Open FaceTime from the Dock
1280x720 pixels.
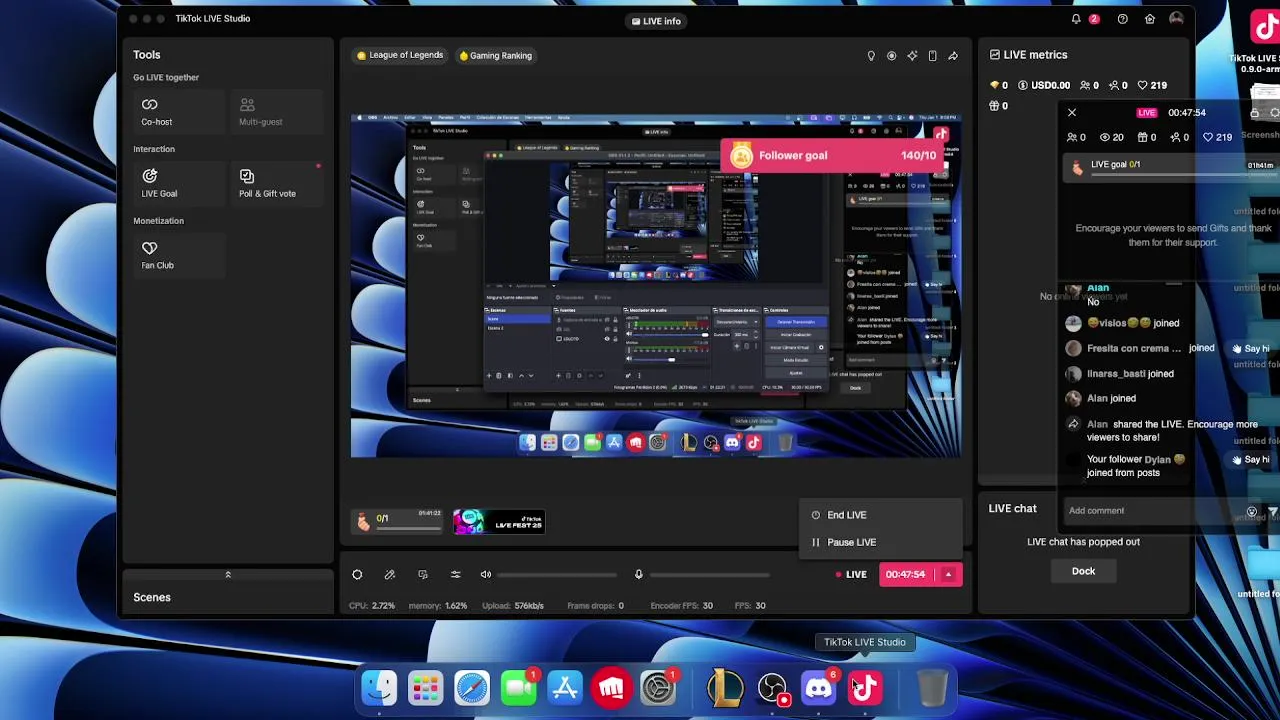tap(519, 687)
